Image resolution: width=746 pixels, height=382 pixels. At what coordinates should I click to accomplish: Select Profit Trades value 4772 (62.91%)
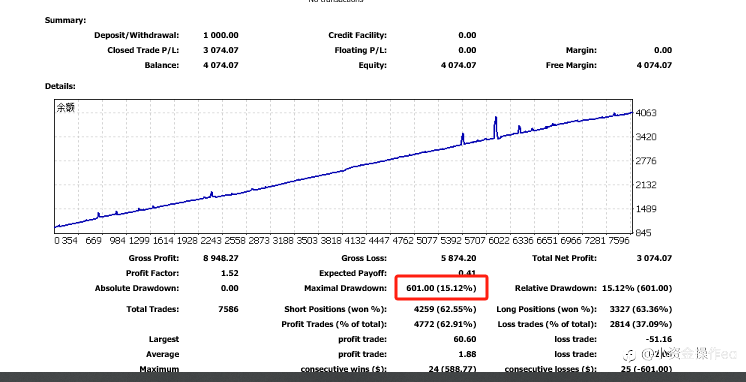coord(445,324)
